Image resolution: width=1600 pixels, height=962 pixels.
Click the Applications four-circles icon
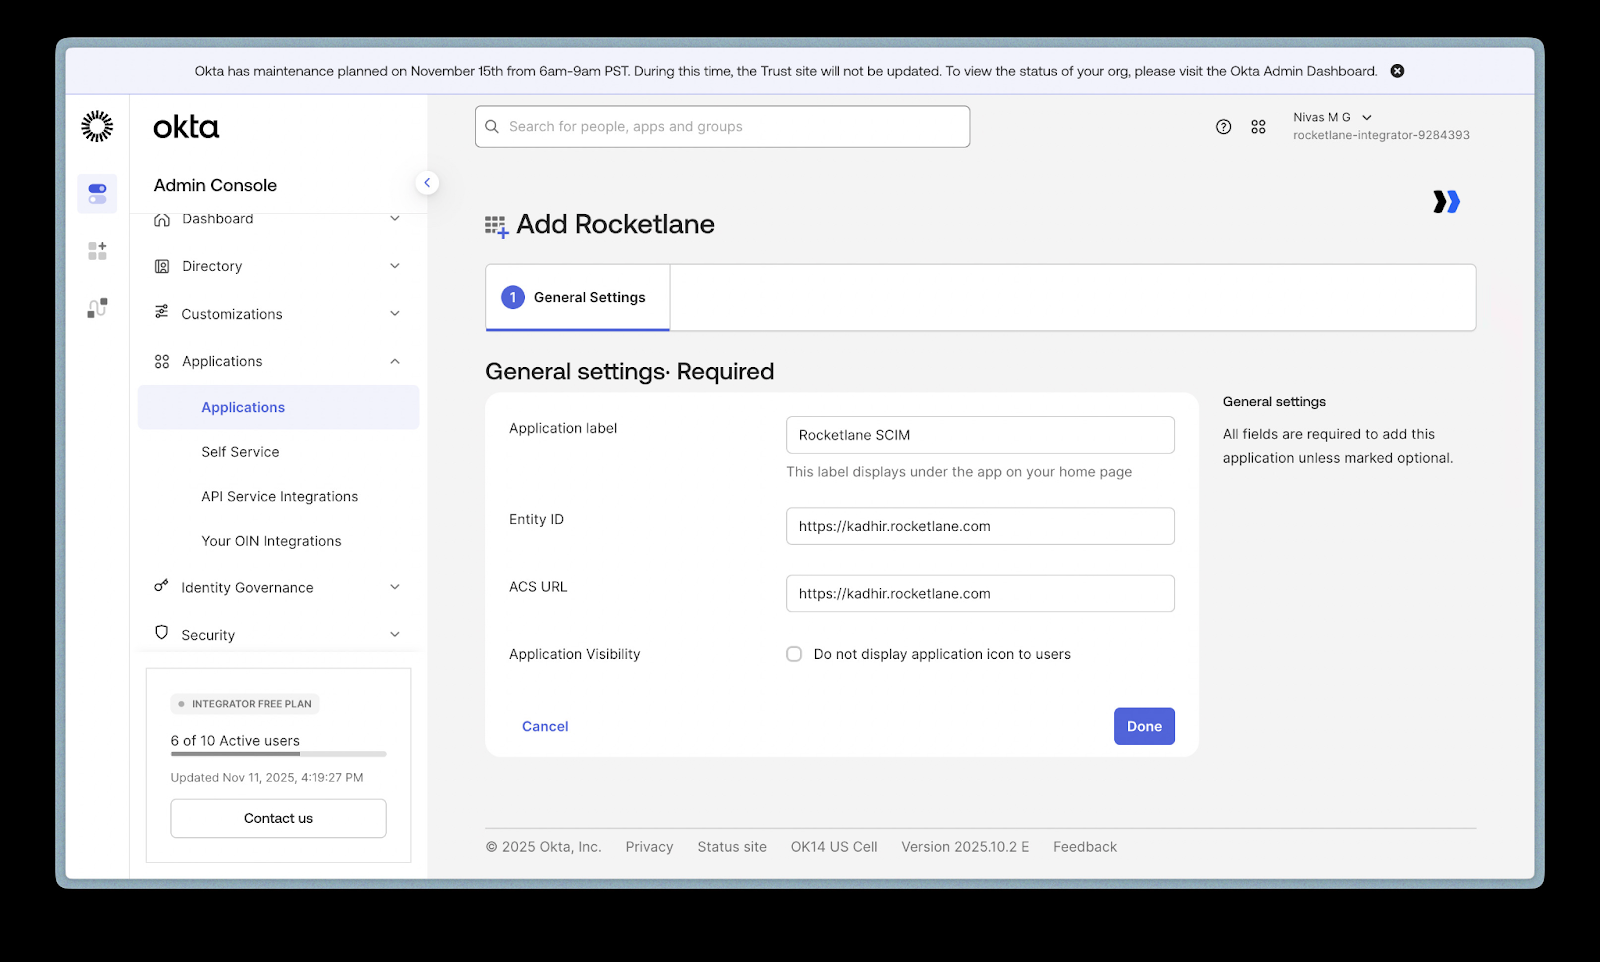162,361
